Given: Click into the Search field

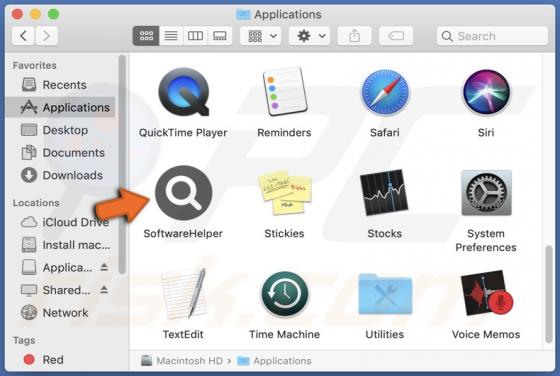Looking at the screenshot, I should 492,36.
